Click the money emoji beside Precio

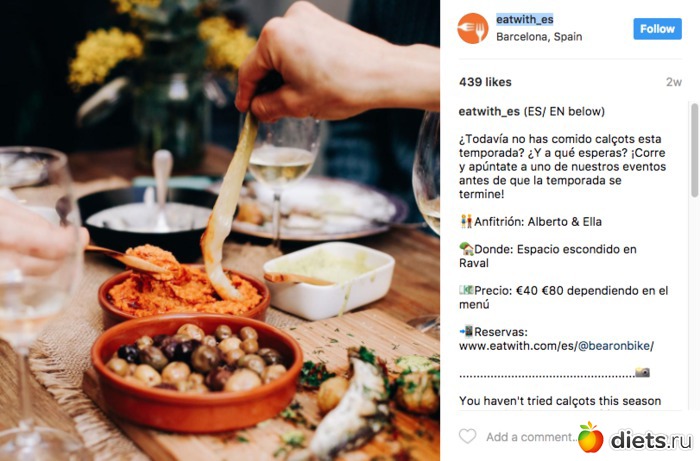tap(466, 290)
